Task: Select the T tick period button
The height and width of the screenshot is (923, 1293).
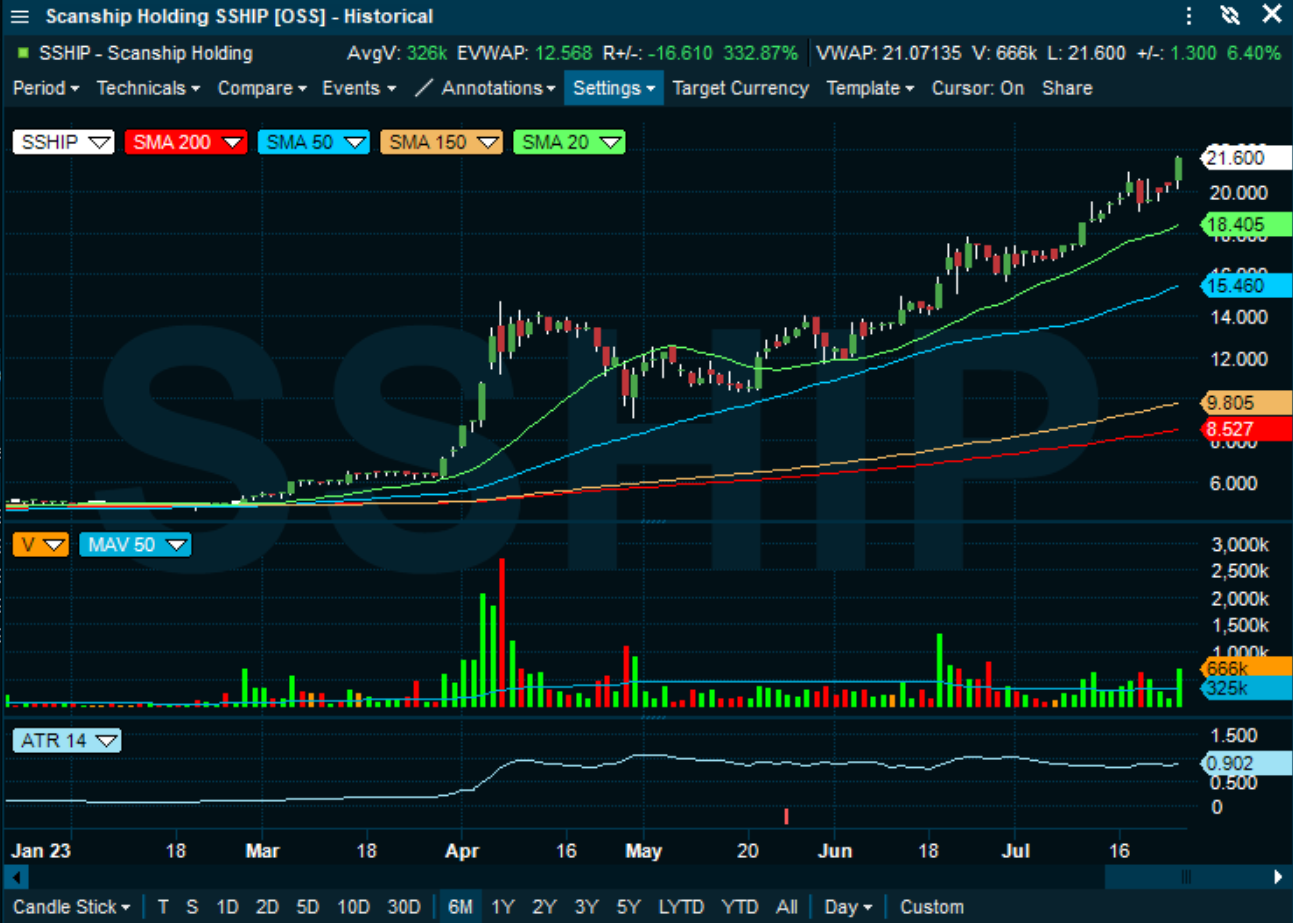Action: point(162,907)
